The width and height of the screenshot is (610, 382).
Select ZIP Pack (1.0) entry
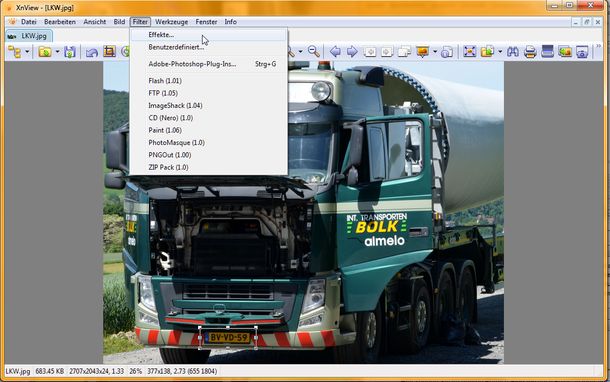pos(209,167)
